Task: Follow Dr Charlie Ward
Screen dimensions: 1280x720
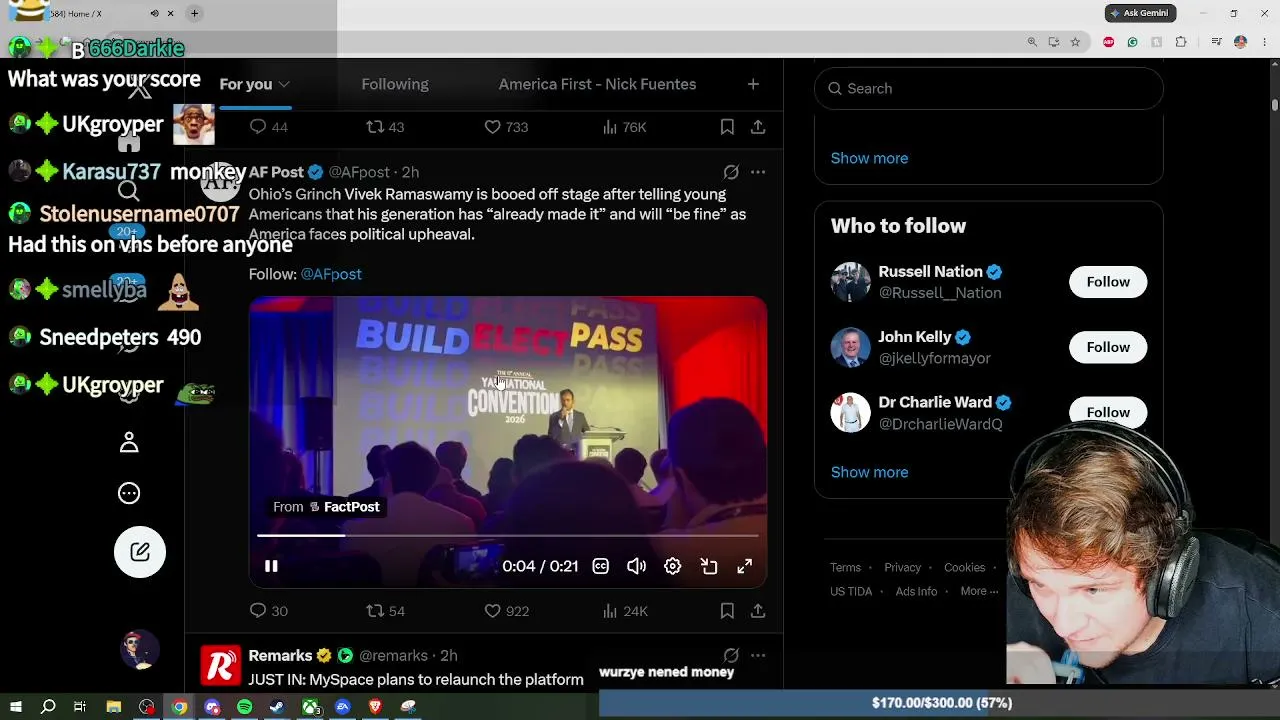Action: tap(1108, 412)
